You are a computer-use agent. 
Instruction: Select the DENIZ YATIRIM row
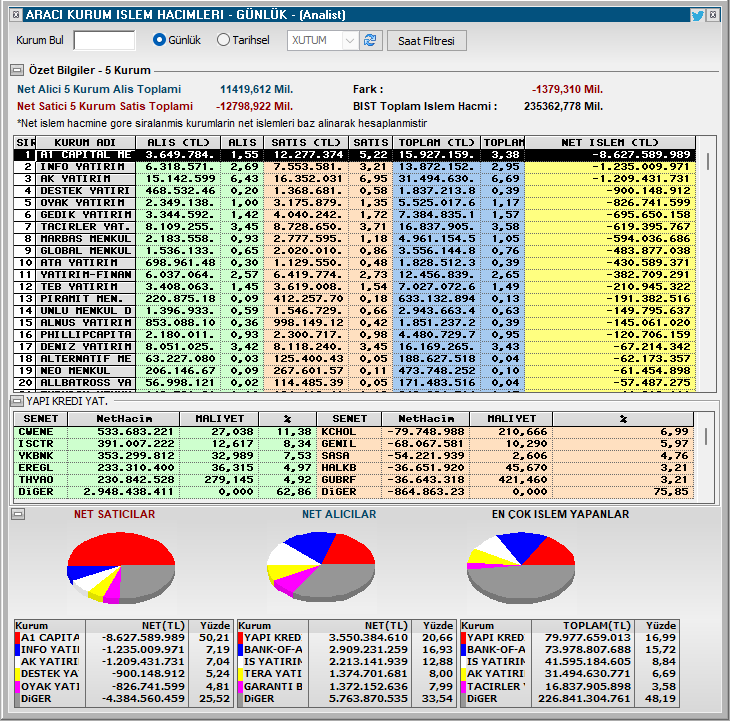pos(355,347)
